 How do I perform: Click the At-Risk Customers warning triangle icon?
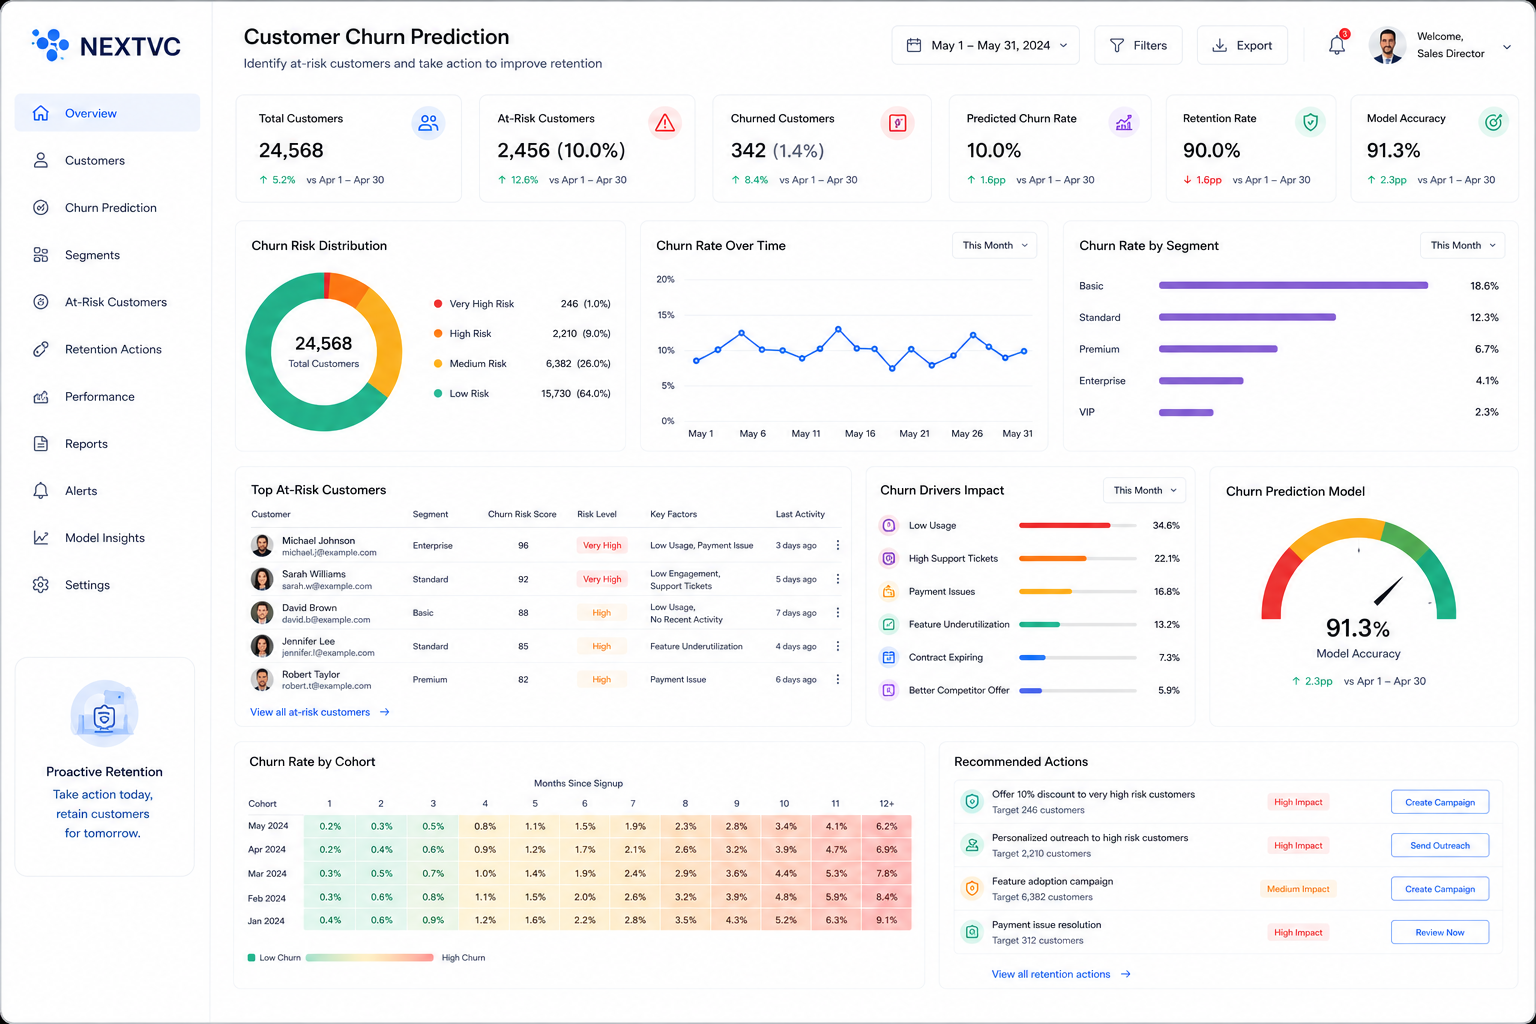click(x=664, y=123)
